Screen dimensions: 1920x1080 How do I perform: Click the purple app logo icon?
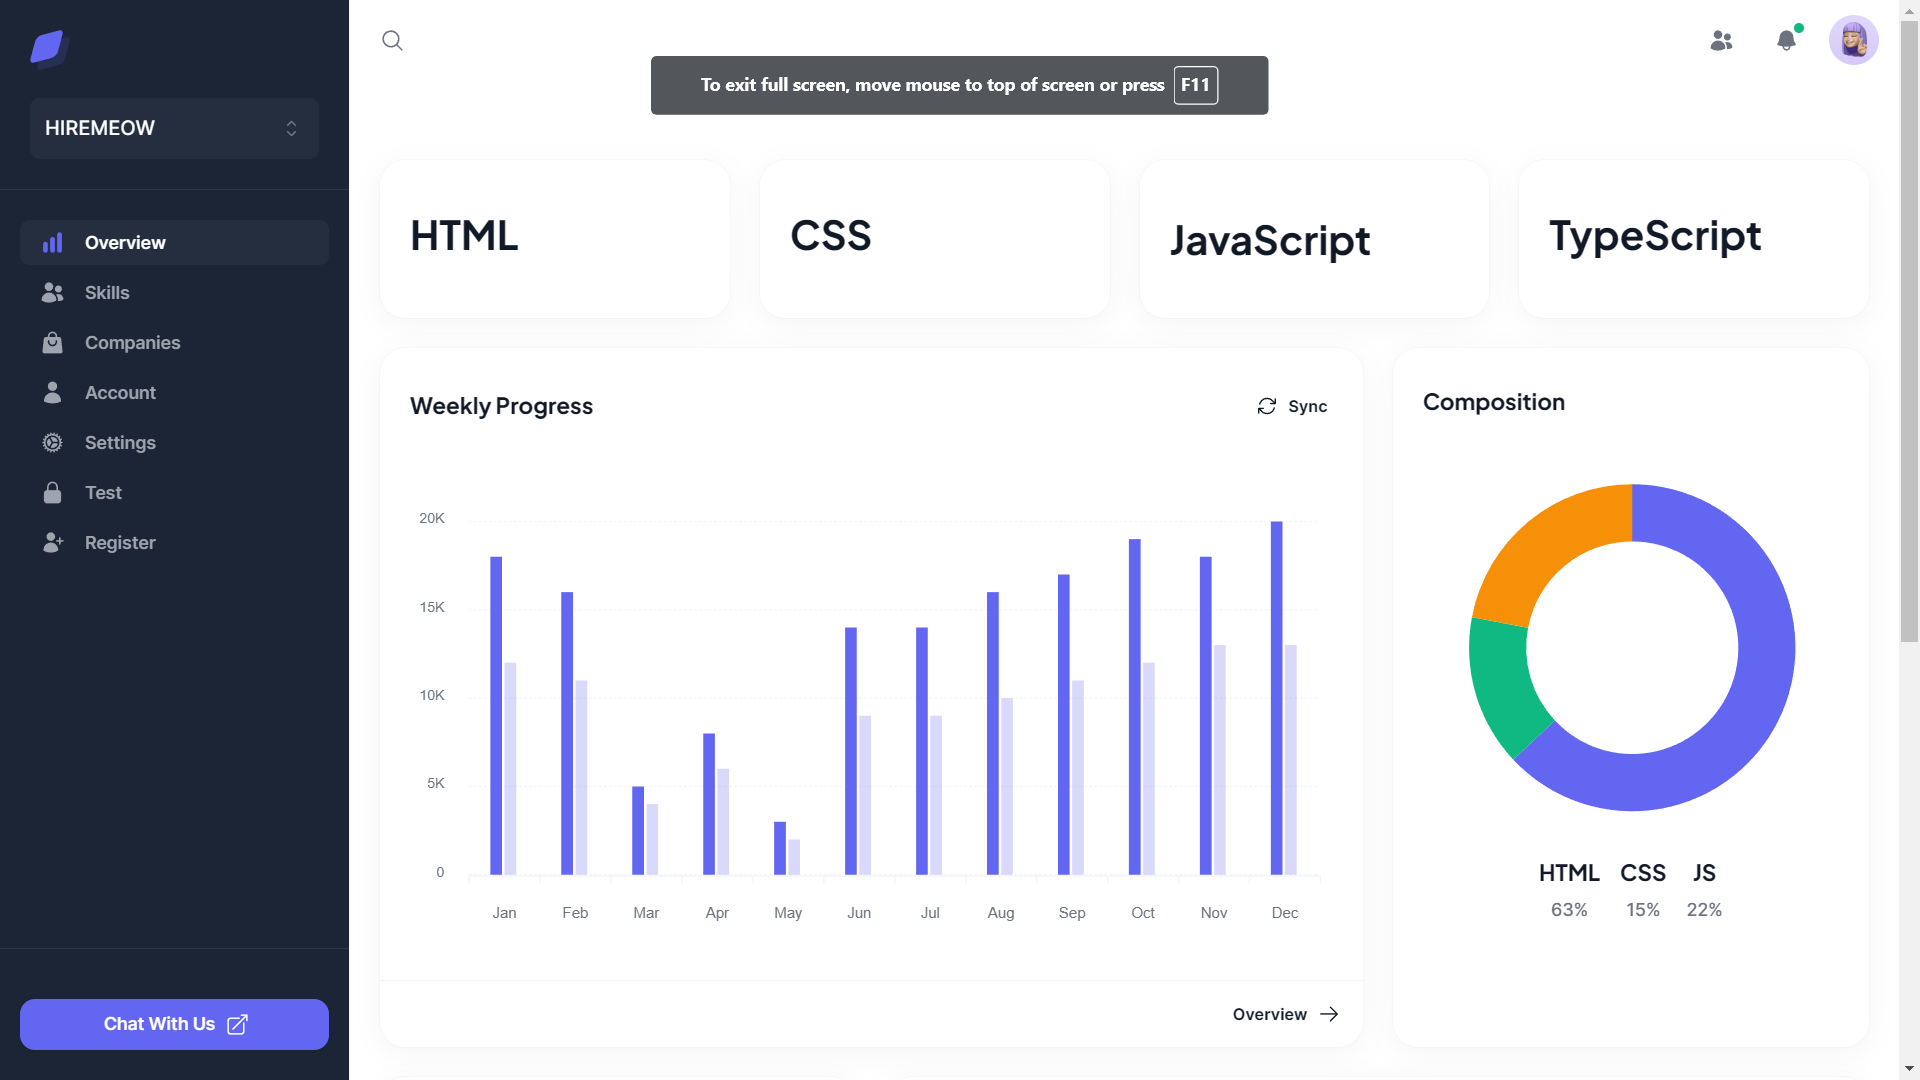pyautogui.click(x=48, y=46)
